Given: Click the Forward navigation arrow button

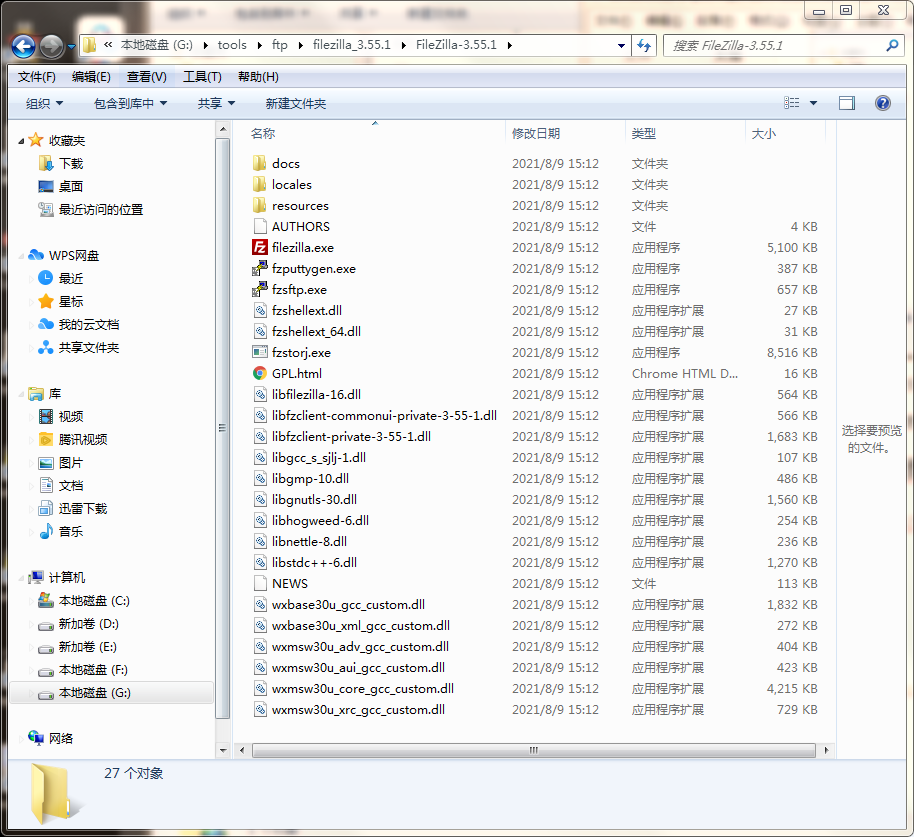Looking at the screenshot, I should coord(51,46).
